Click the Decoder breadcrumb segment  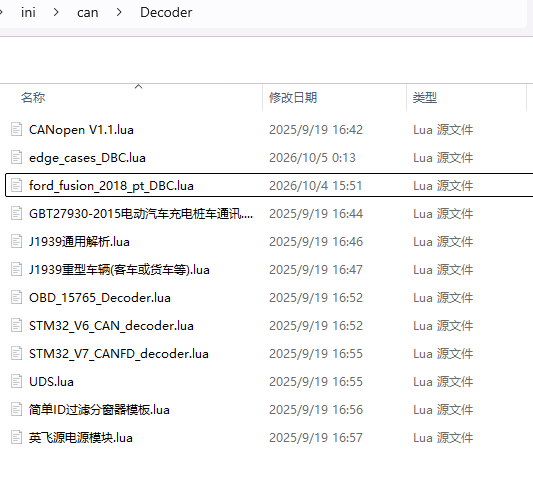tap(166, 13)
